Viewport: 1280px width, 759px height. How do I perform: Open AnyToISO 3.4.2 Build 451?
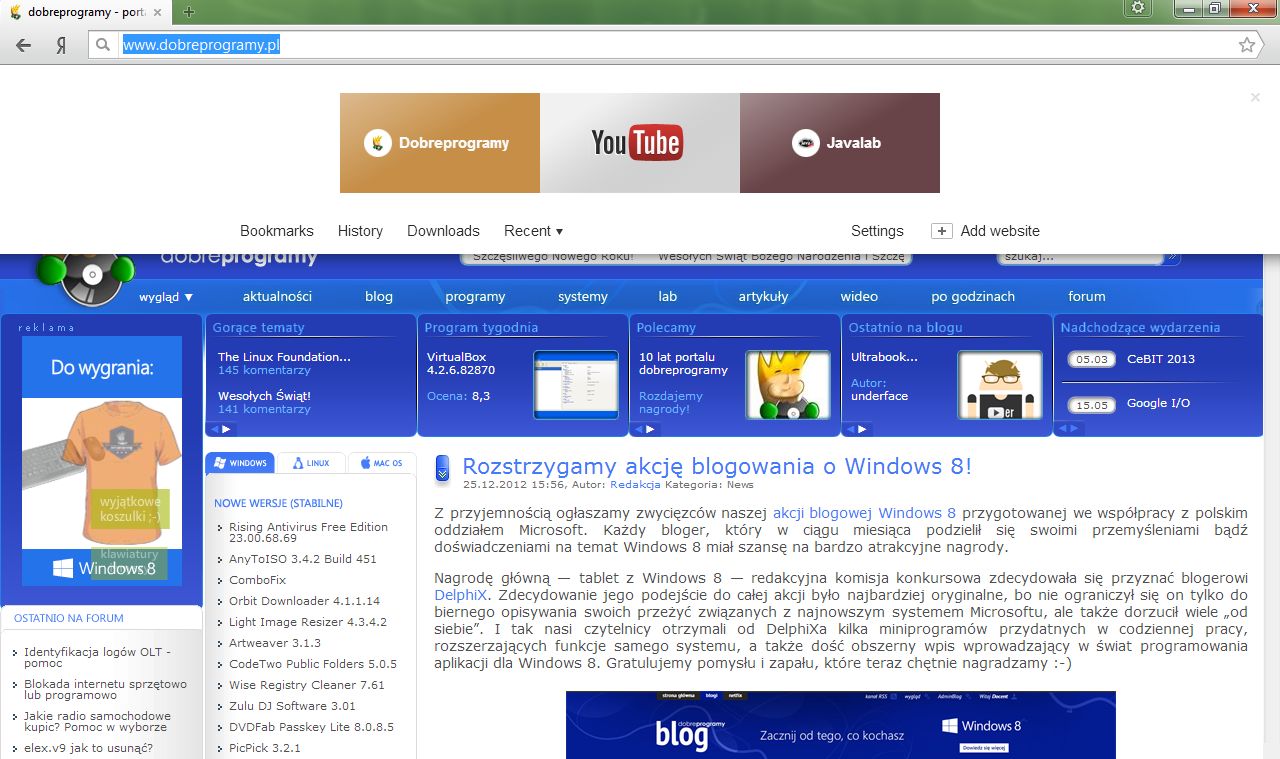point(303,559)
